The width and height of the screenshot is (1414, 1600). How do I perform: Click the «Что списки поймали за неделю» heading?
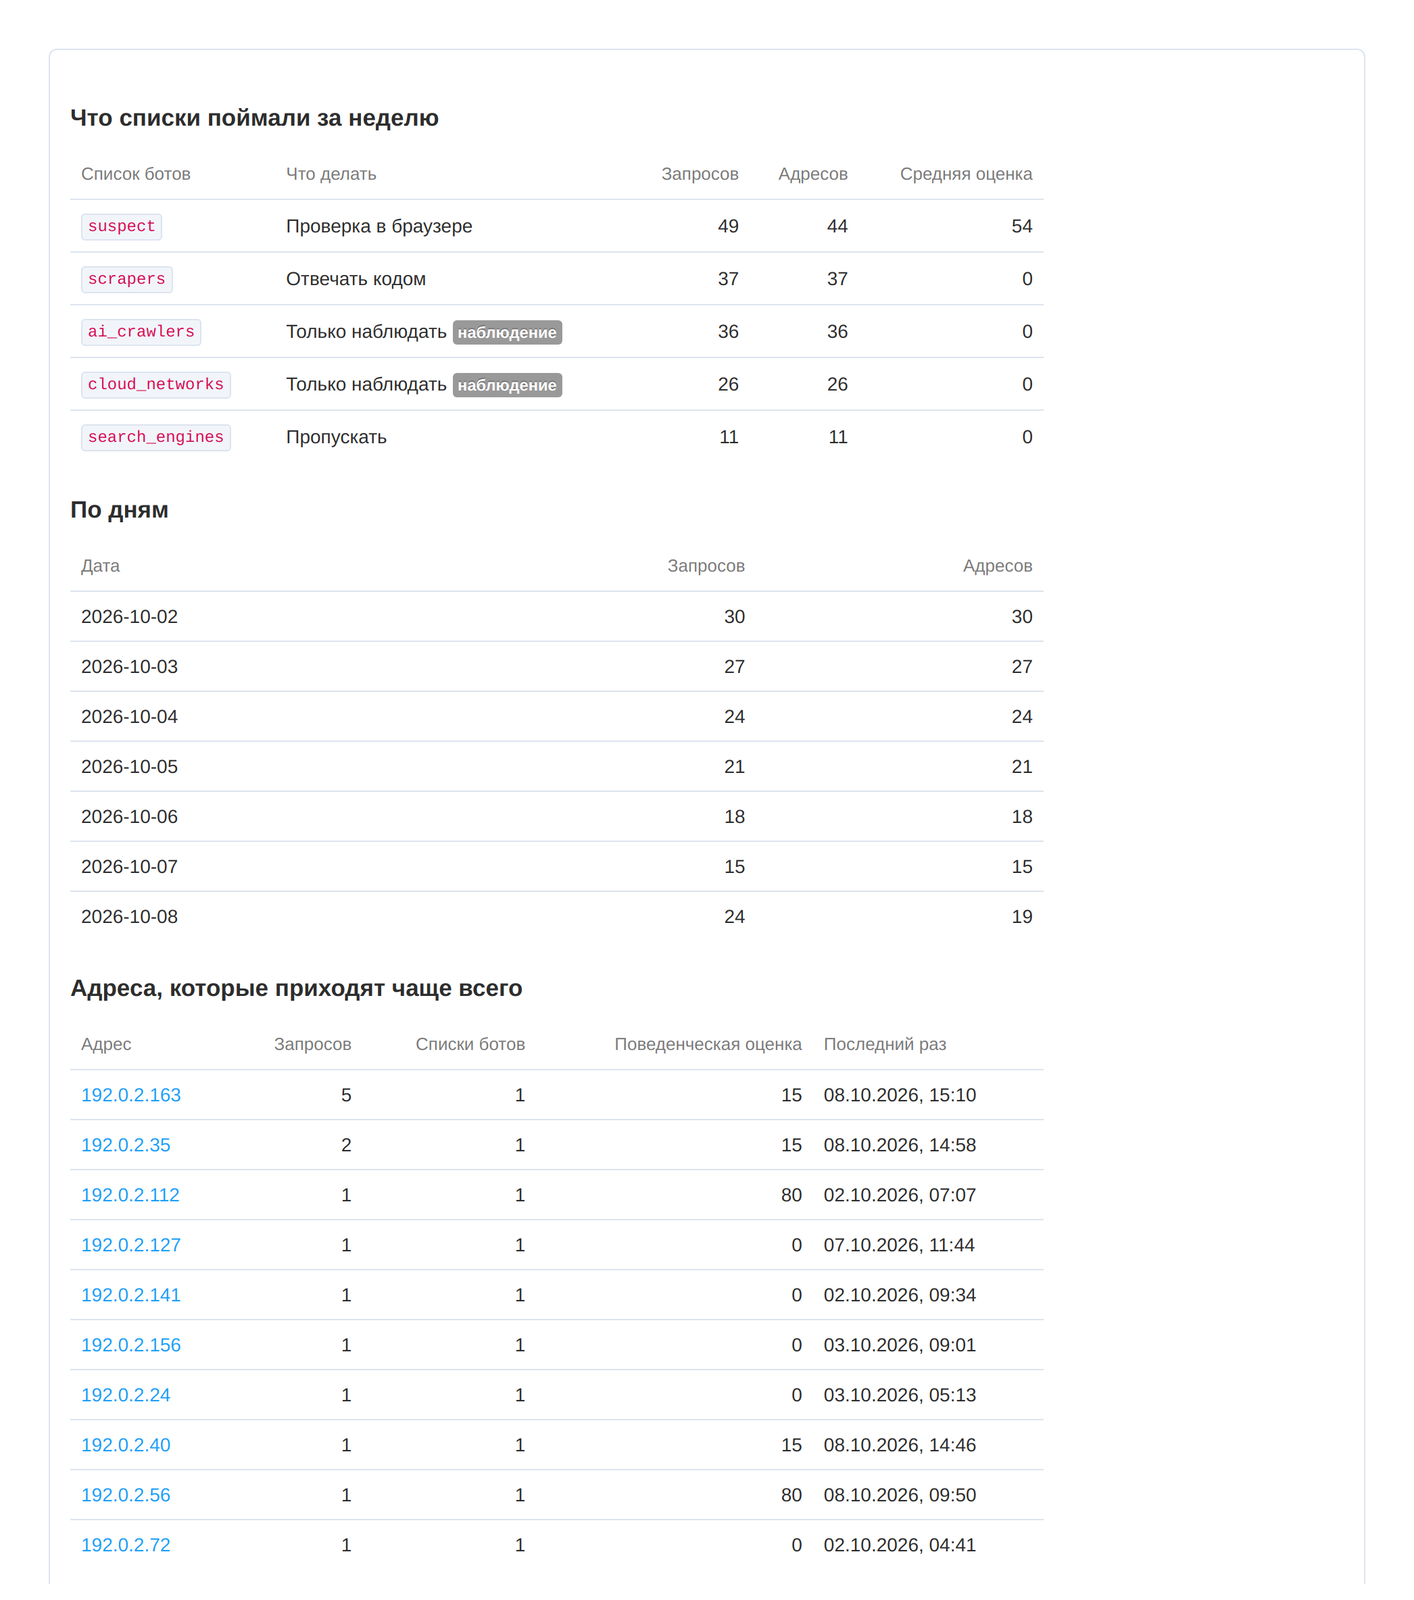[255, 118]
